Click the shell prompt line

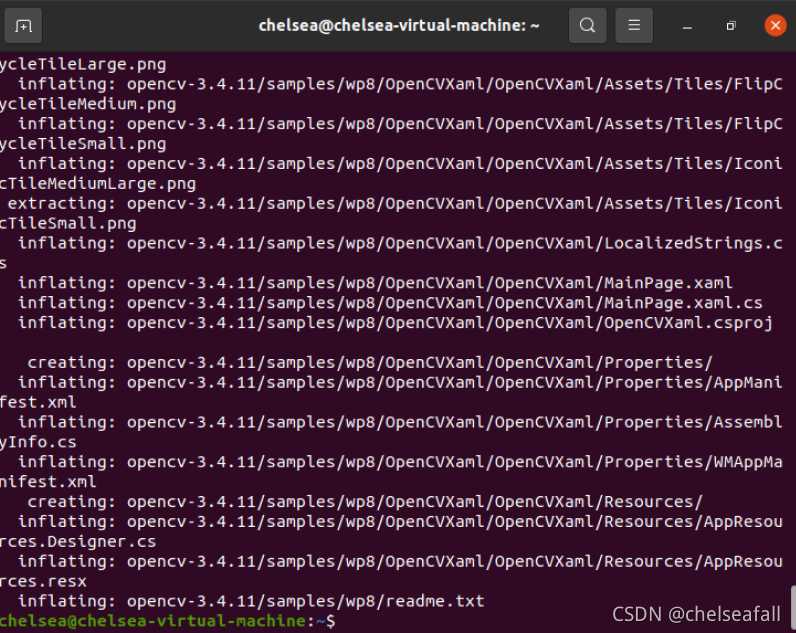click(x=168, y=621)
